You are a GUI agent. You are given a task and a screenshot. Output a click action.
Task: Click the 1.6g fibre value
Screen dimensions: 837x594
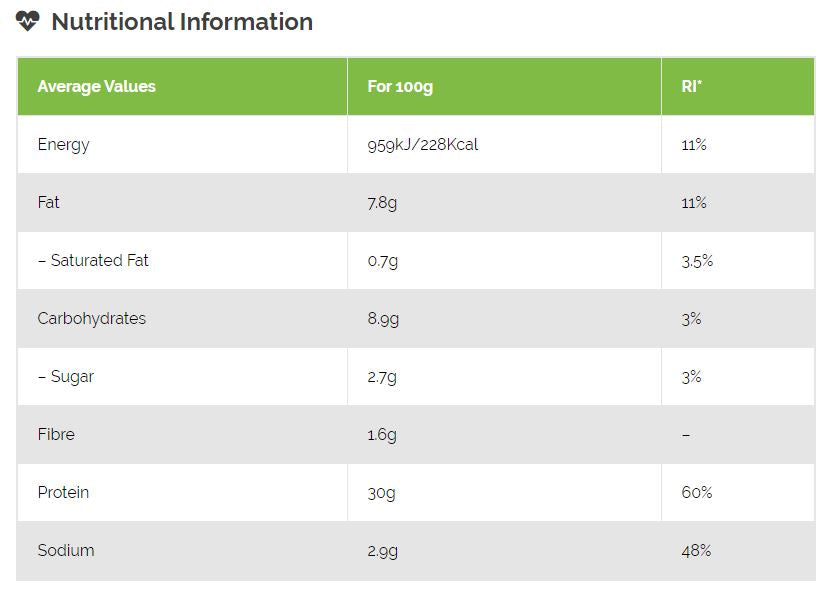382,435
